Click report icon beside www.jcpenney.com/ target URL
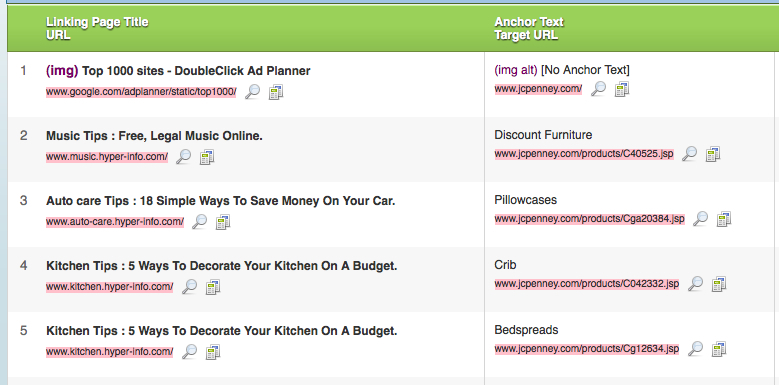The image size is (779, 385). click(x=622, y=89)
